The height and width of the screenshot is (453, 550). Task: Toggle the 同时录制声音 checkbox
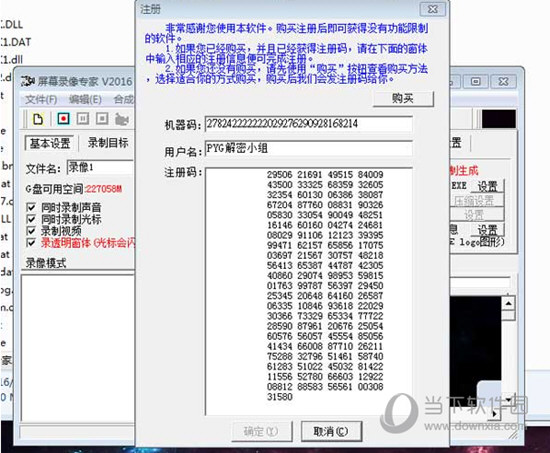click(31, 207)
